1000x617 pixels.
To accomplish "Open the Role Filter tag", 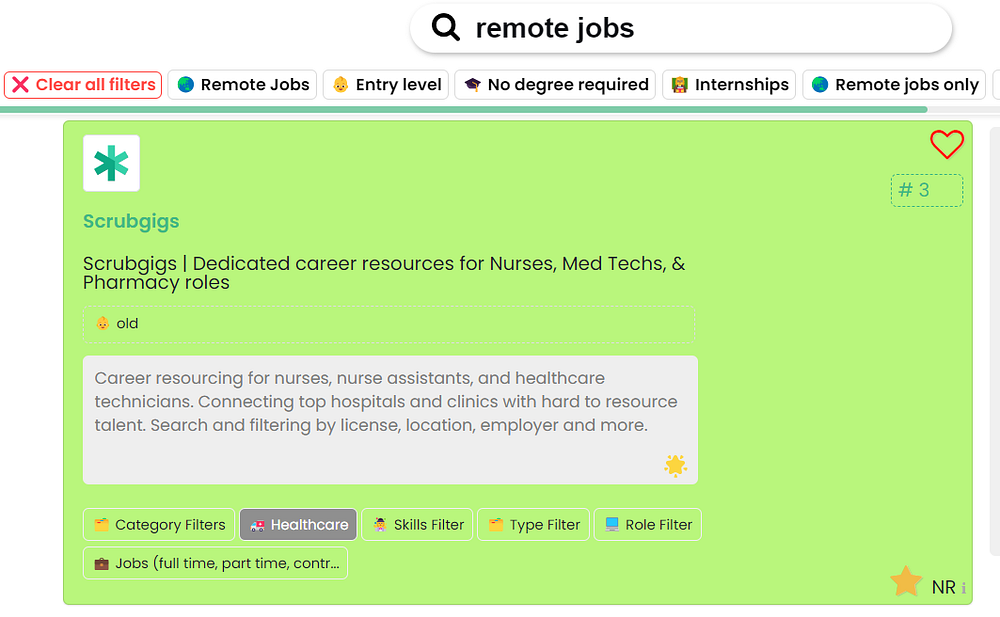I will coord(647,525).
